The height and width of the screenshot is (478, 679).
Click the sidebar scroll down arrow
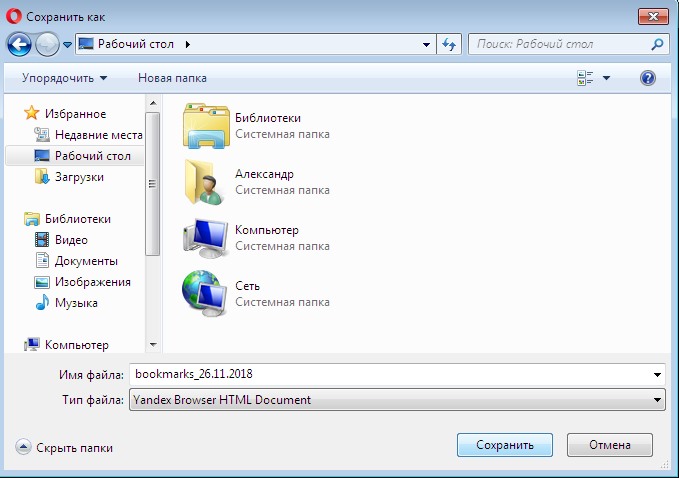pos(153,345)
